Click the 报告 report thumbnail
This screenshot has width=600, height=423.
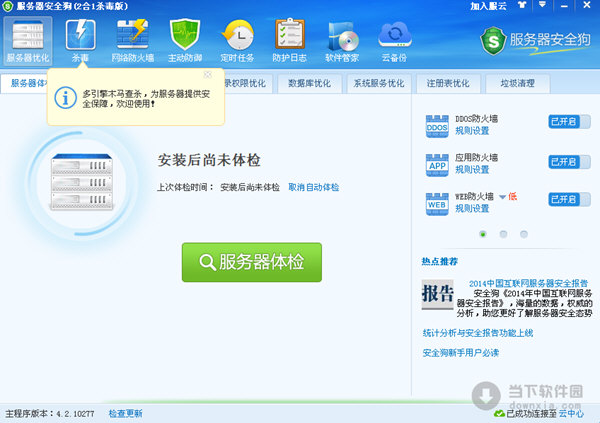coord(437,294)
